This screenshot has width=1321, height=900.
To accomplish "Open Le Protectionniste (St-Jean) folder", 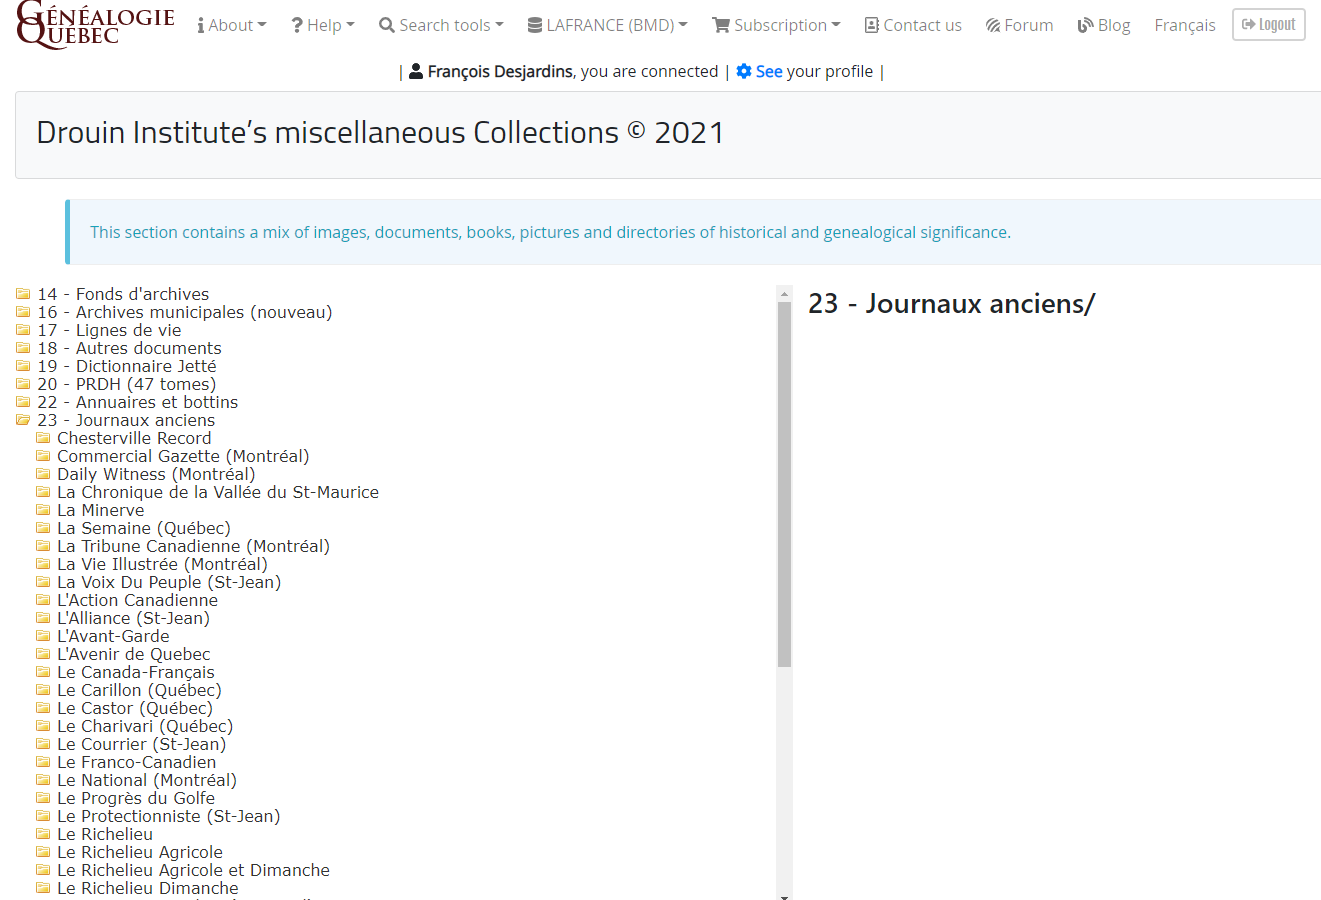I will pos(168,816).
